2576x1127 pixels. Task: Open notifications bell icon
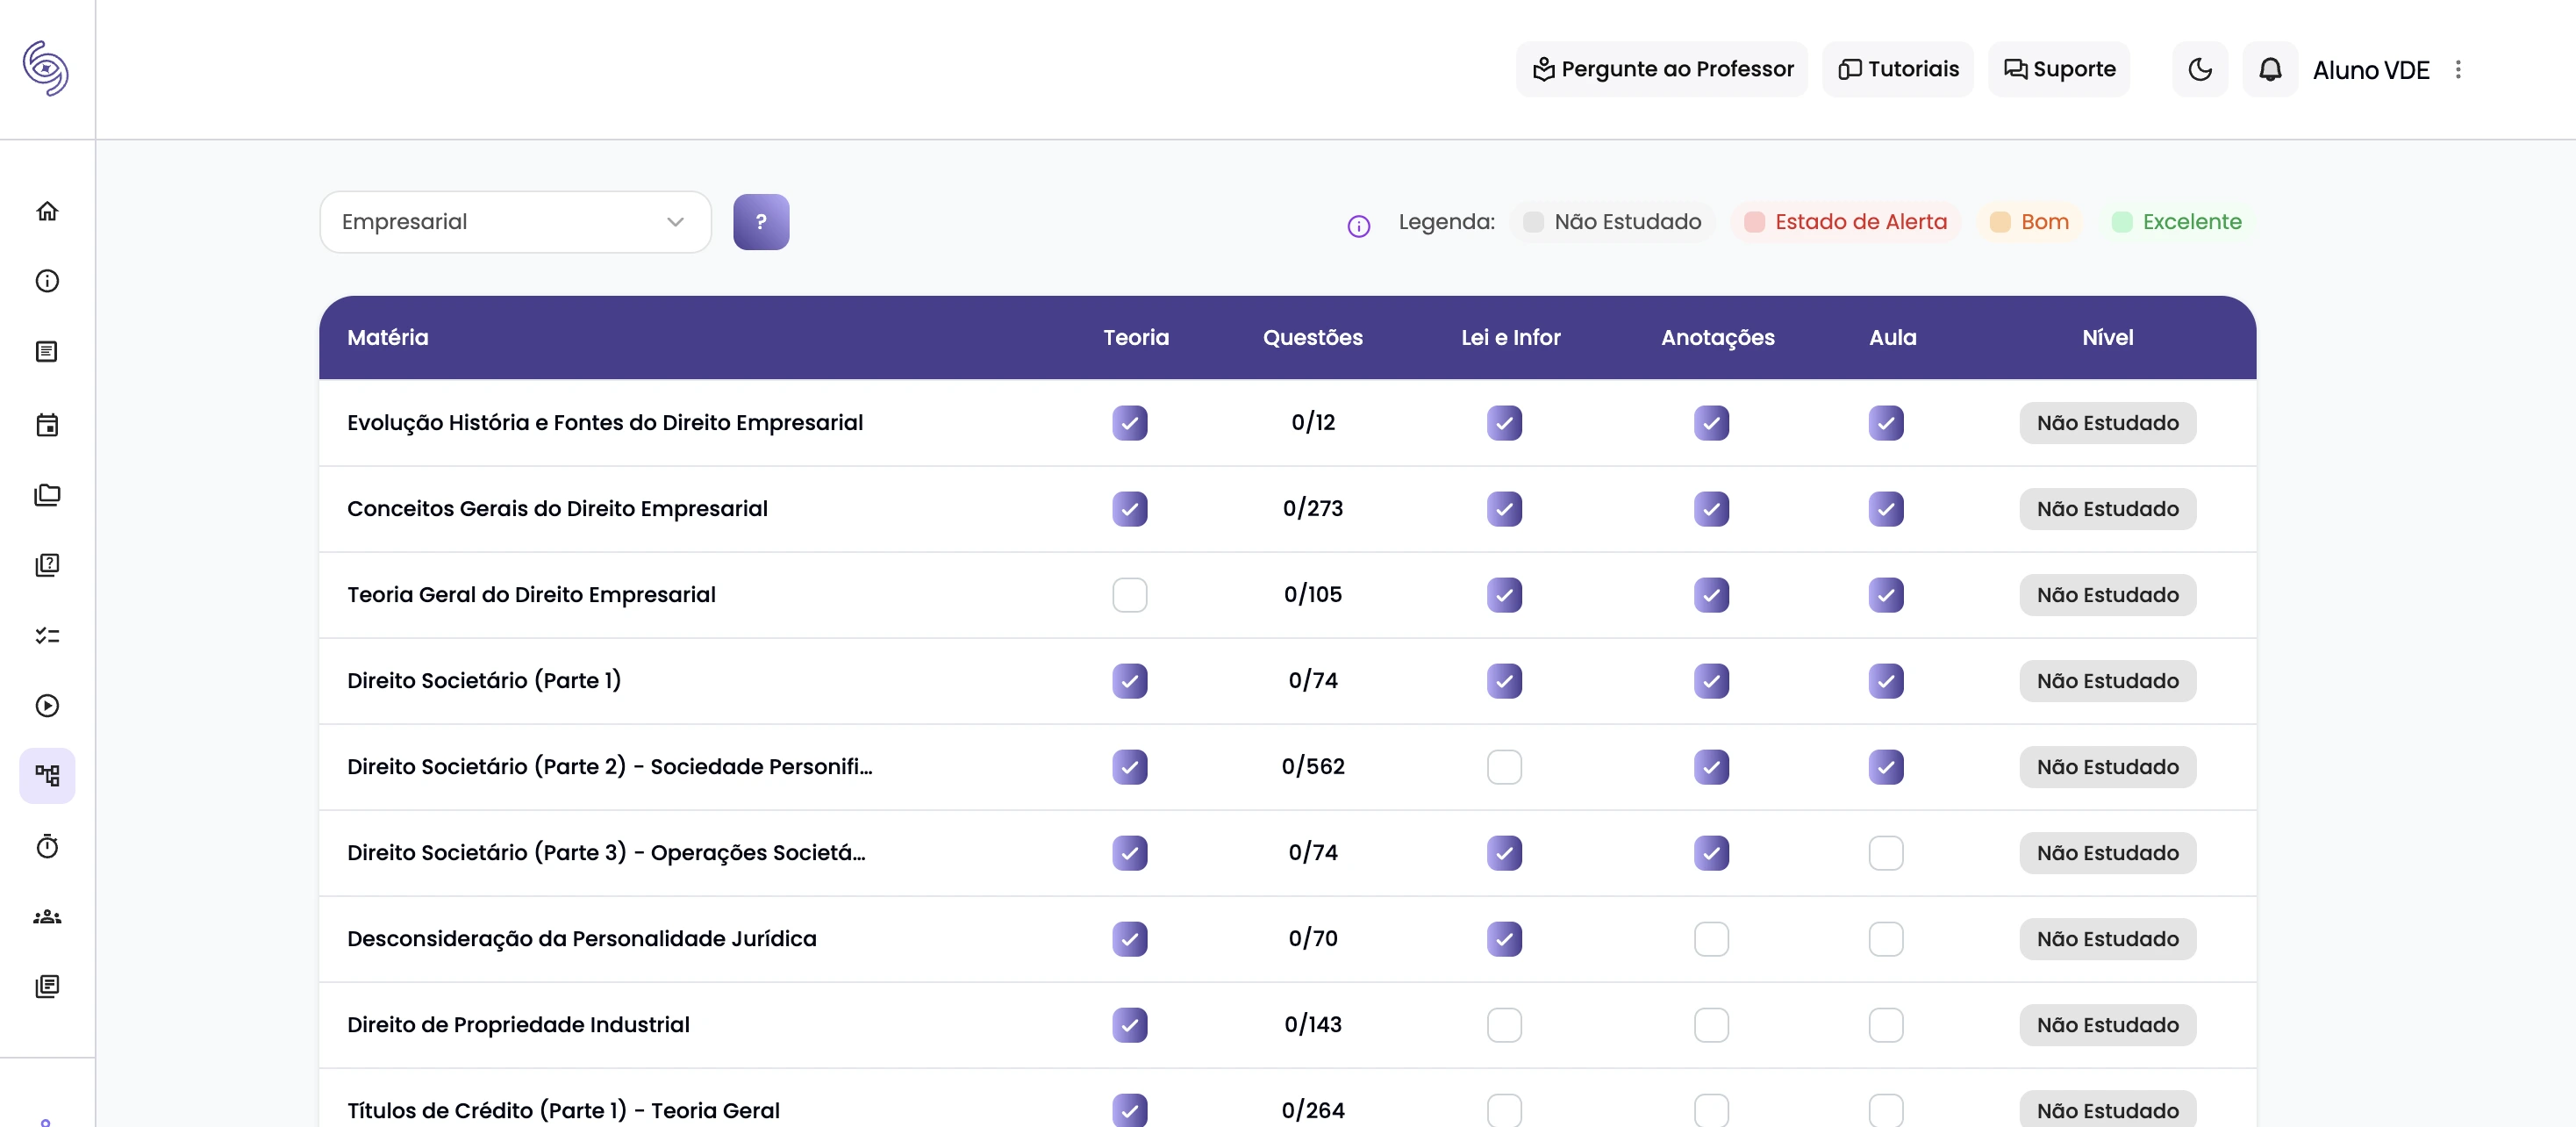click(2270, 69)
